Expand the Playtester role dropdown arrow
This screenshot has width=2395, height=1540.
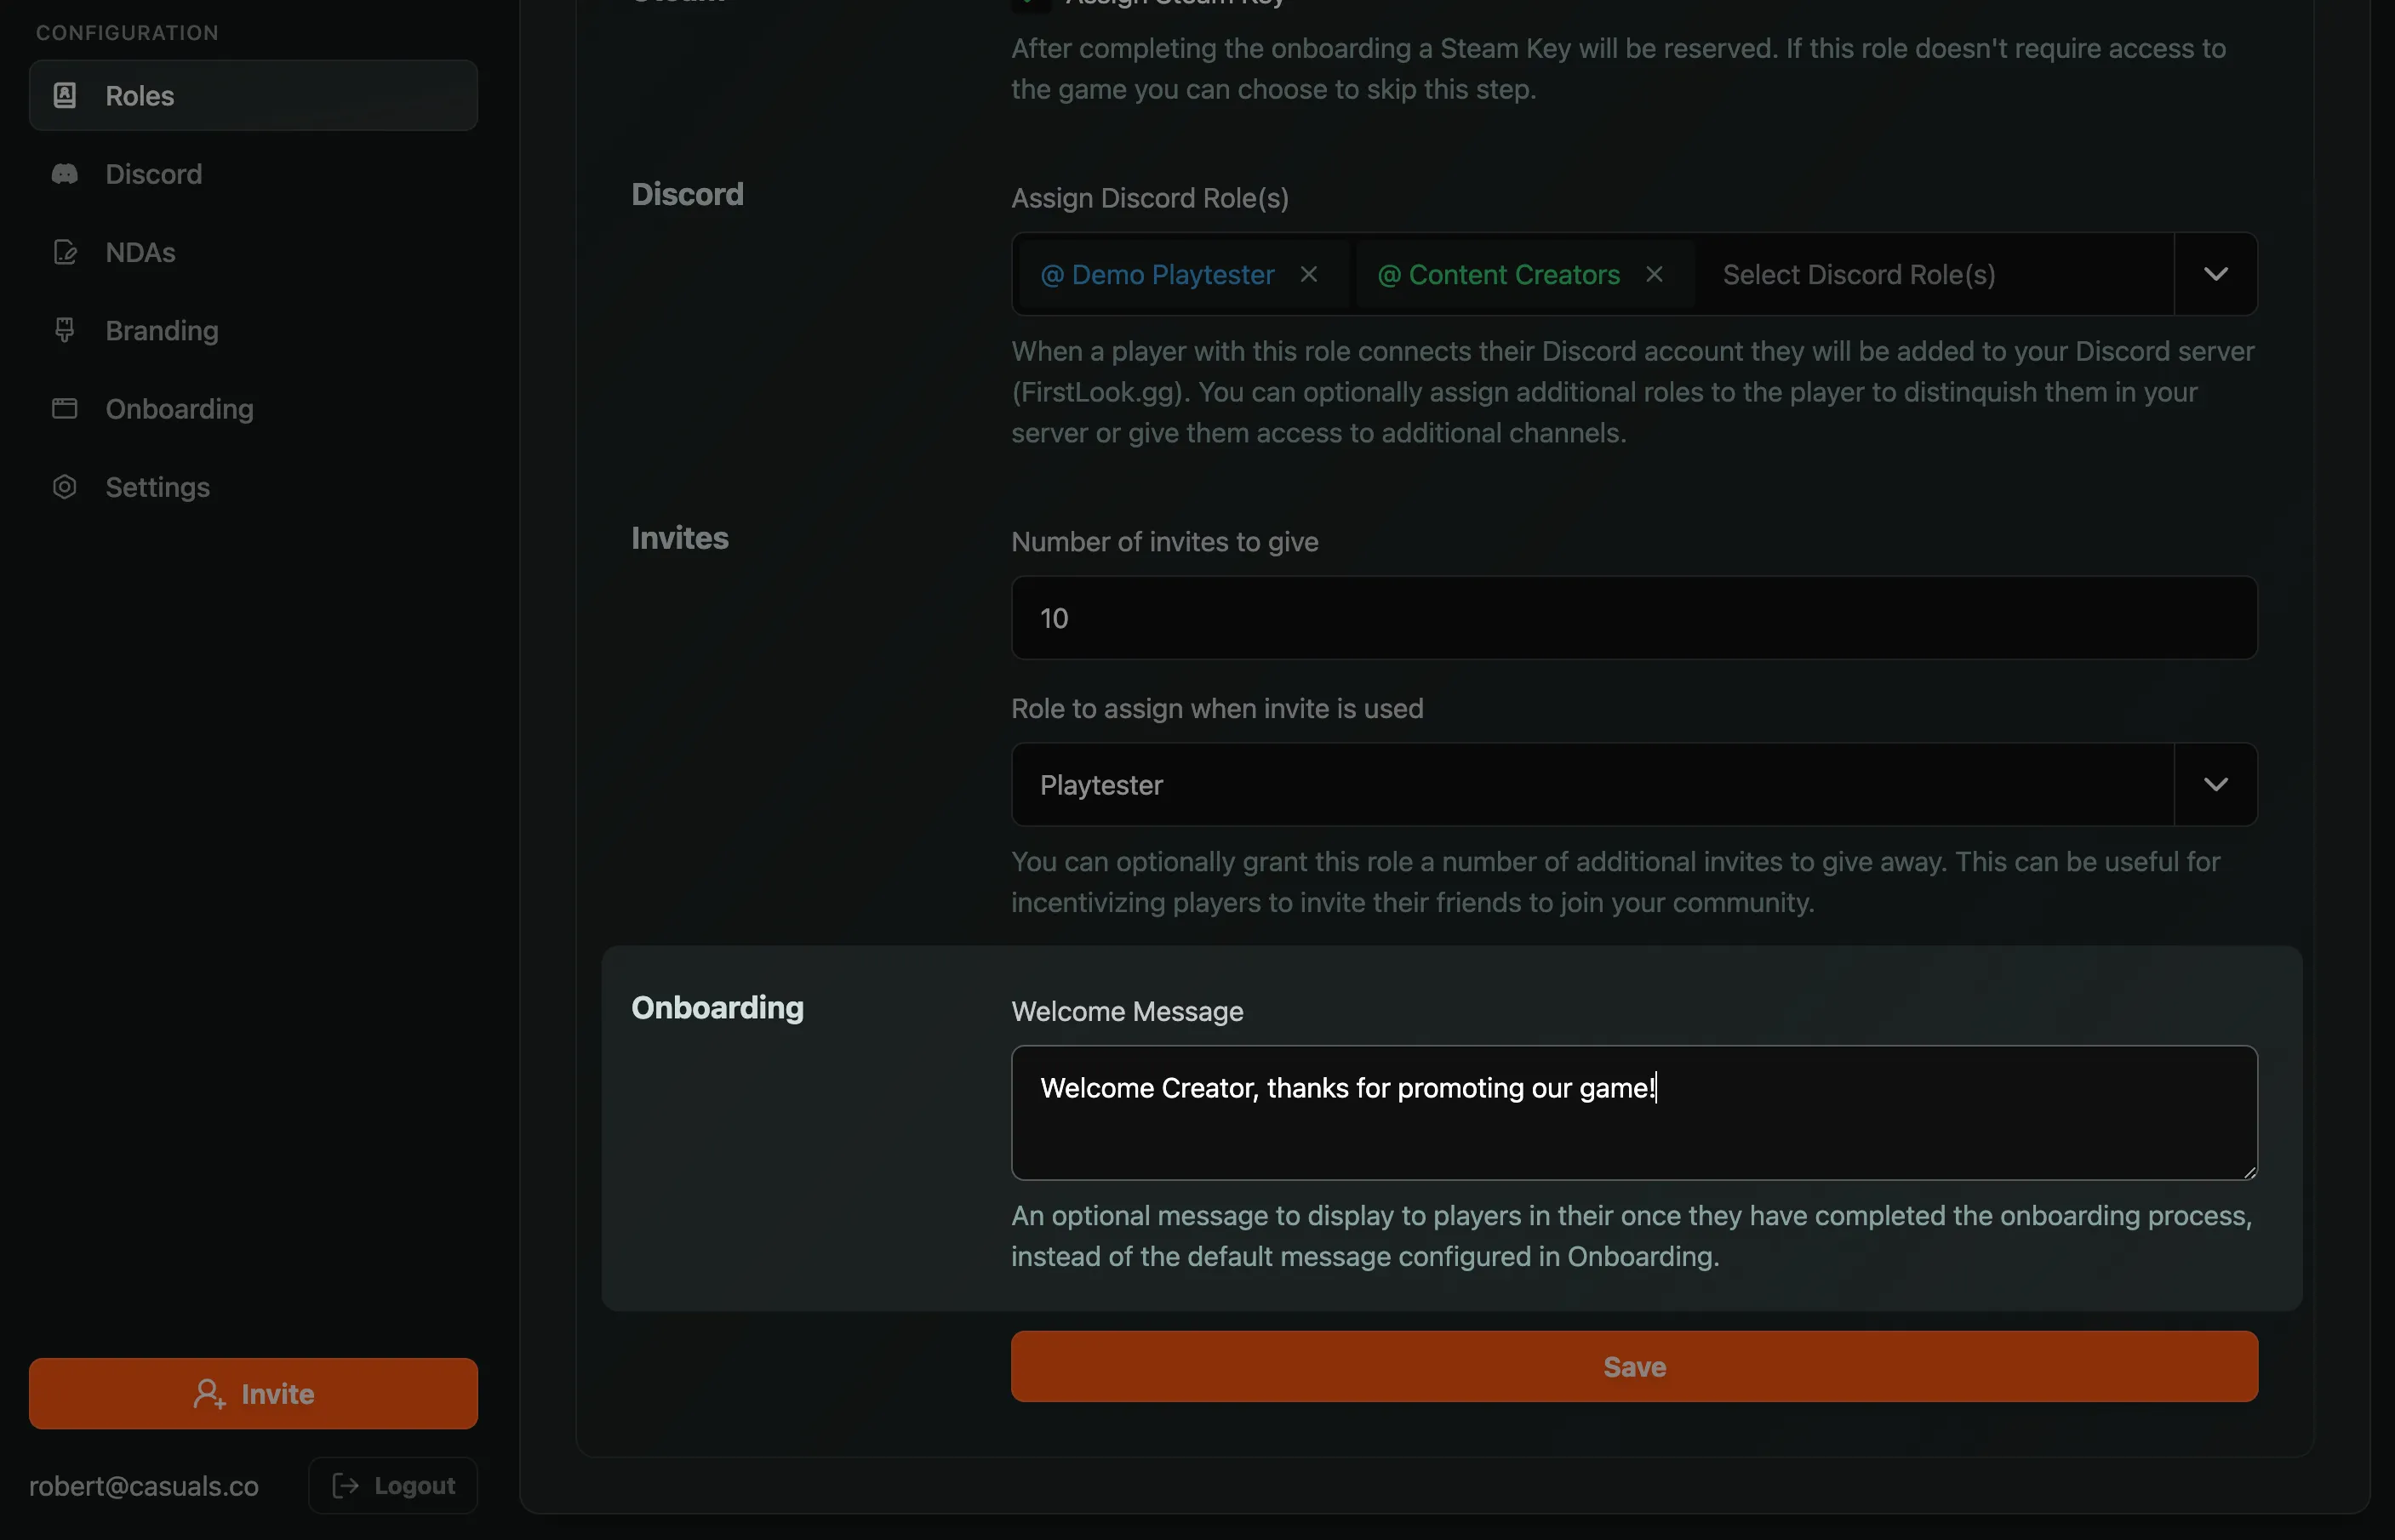2215,784
